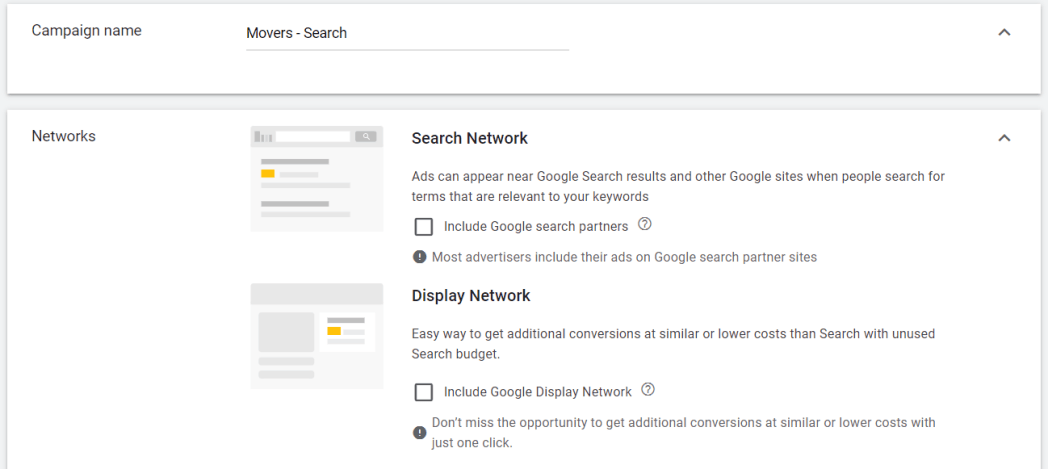Click the 'Include Google search partners' label text
The image size is (1048, 469).
click(536, 226)
